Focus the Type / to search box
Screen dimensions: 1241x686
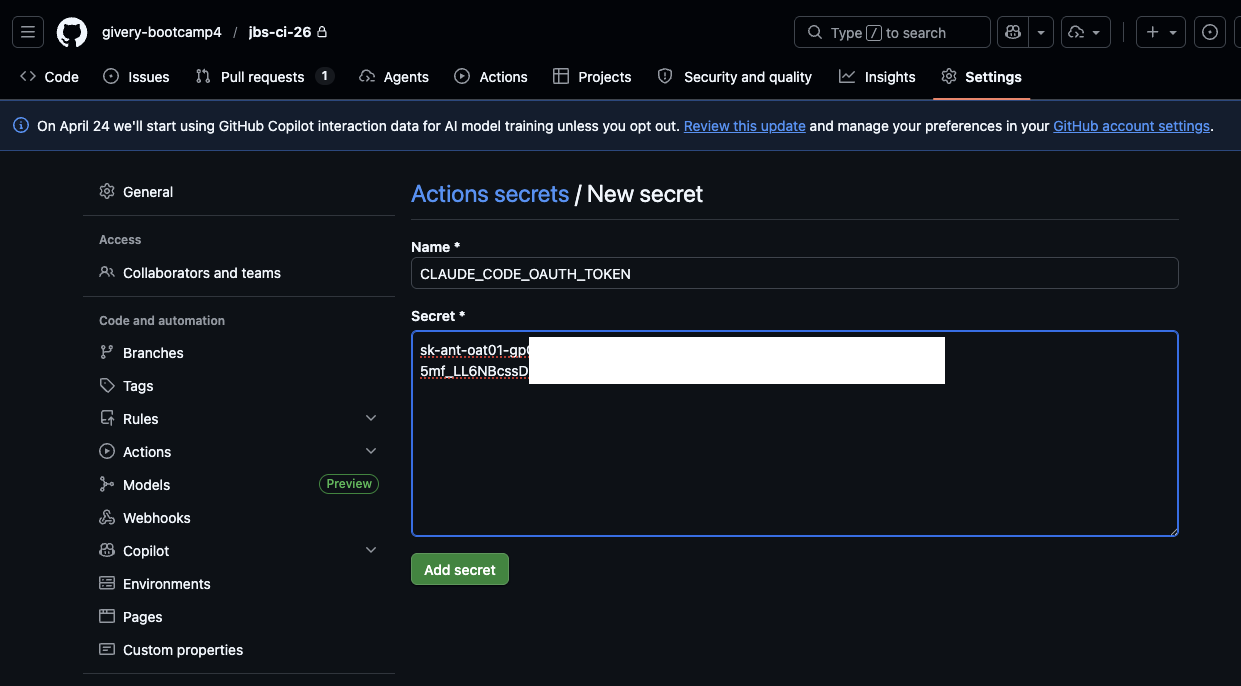892,32
